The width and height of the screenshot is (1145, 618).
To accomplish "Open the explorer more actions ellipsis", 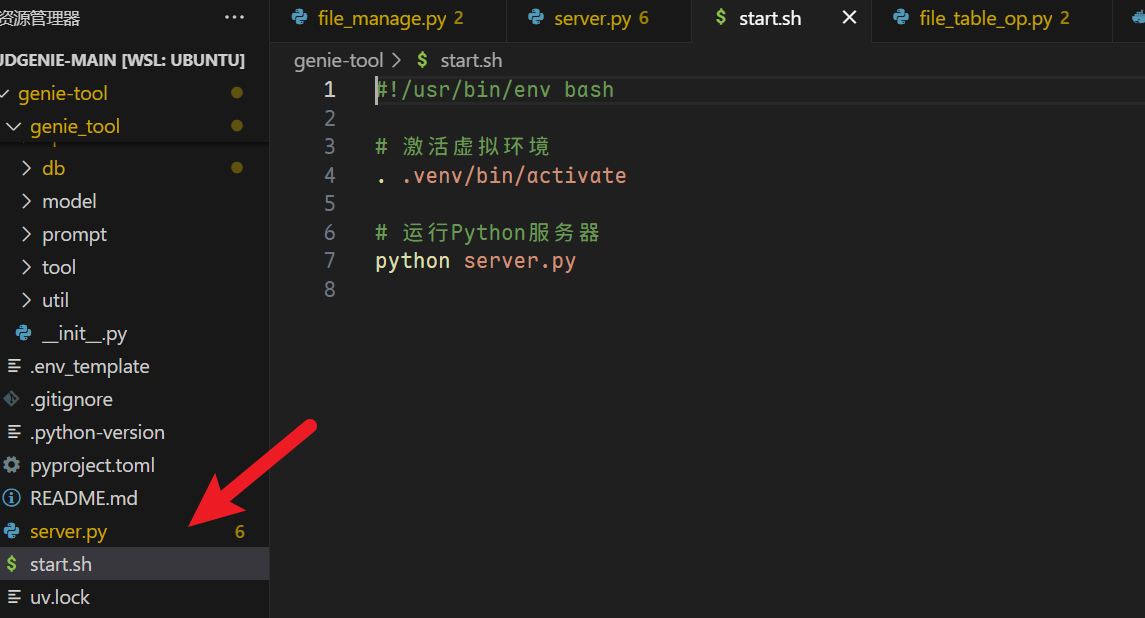I will tap(234, 17).
